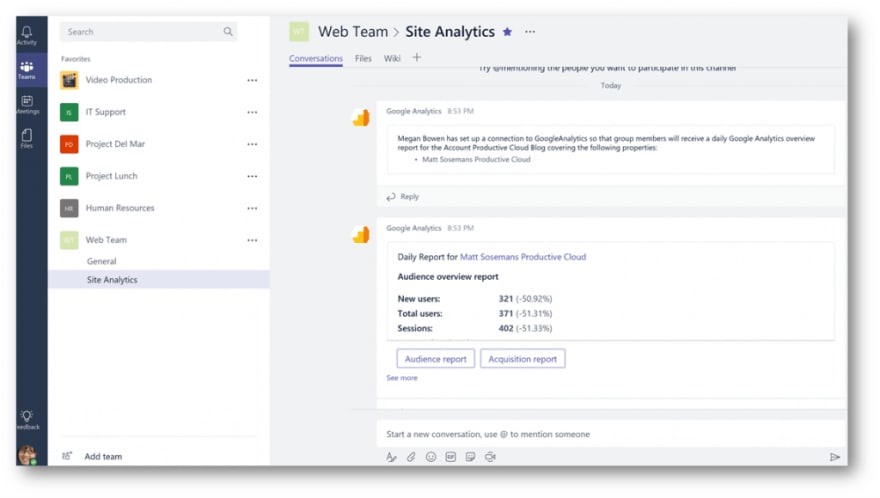Open the Project Del Mar team
Viewport: 880px width, 498px height.
pos(115,144)
